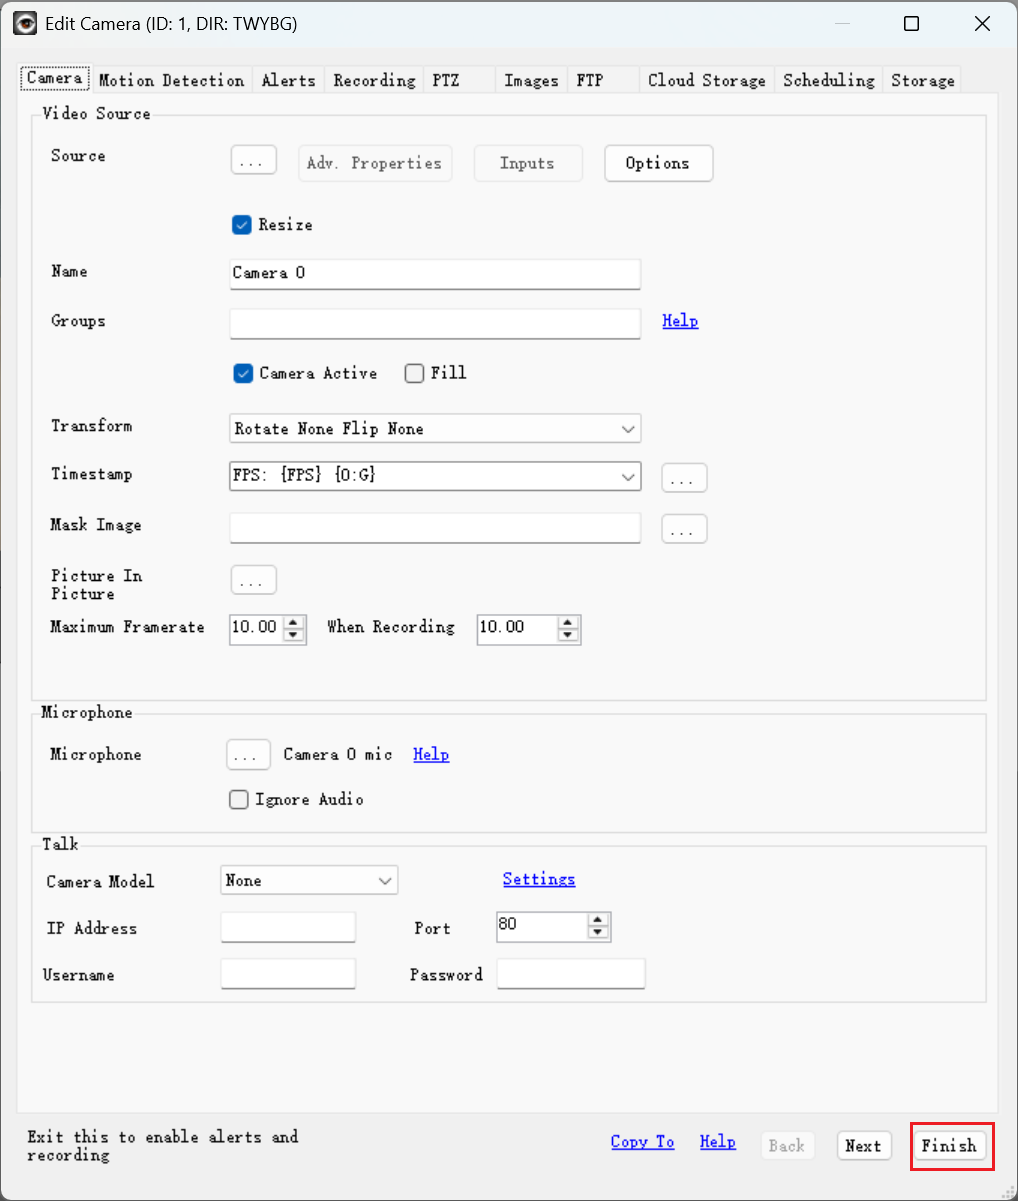The width and height of the screenshot is (1018, 1201).
Task: Click Finish to save camera settings
Action: [951, 1146]
